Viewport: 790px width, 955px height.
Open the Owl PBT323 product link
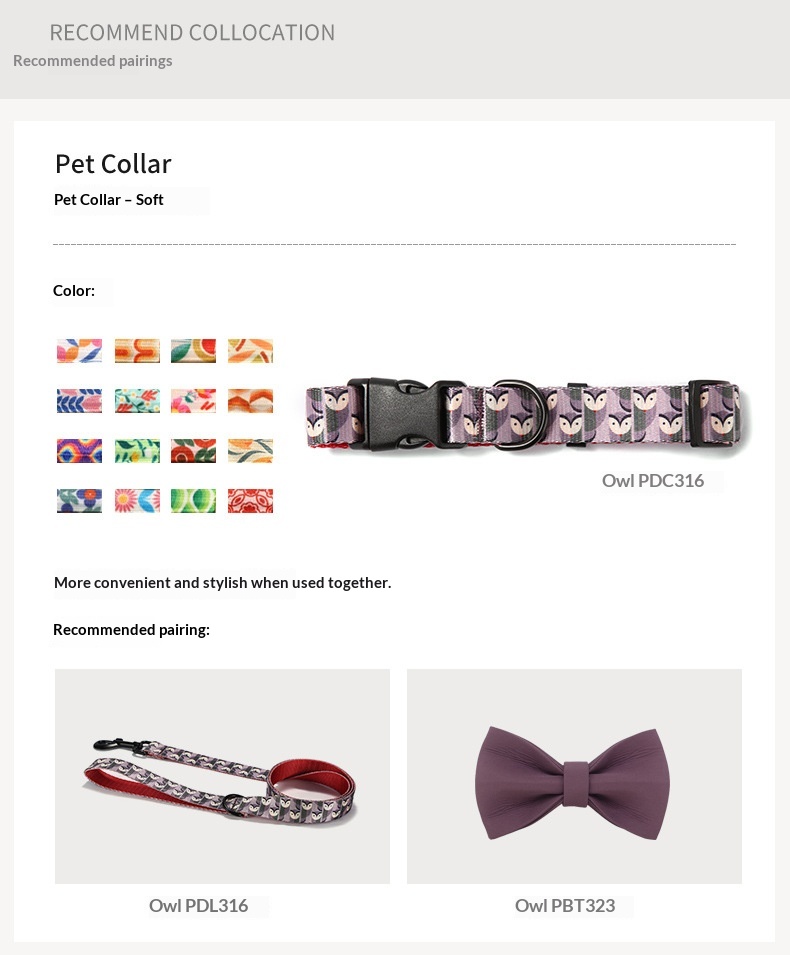[x=565, y=906]
